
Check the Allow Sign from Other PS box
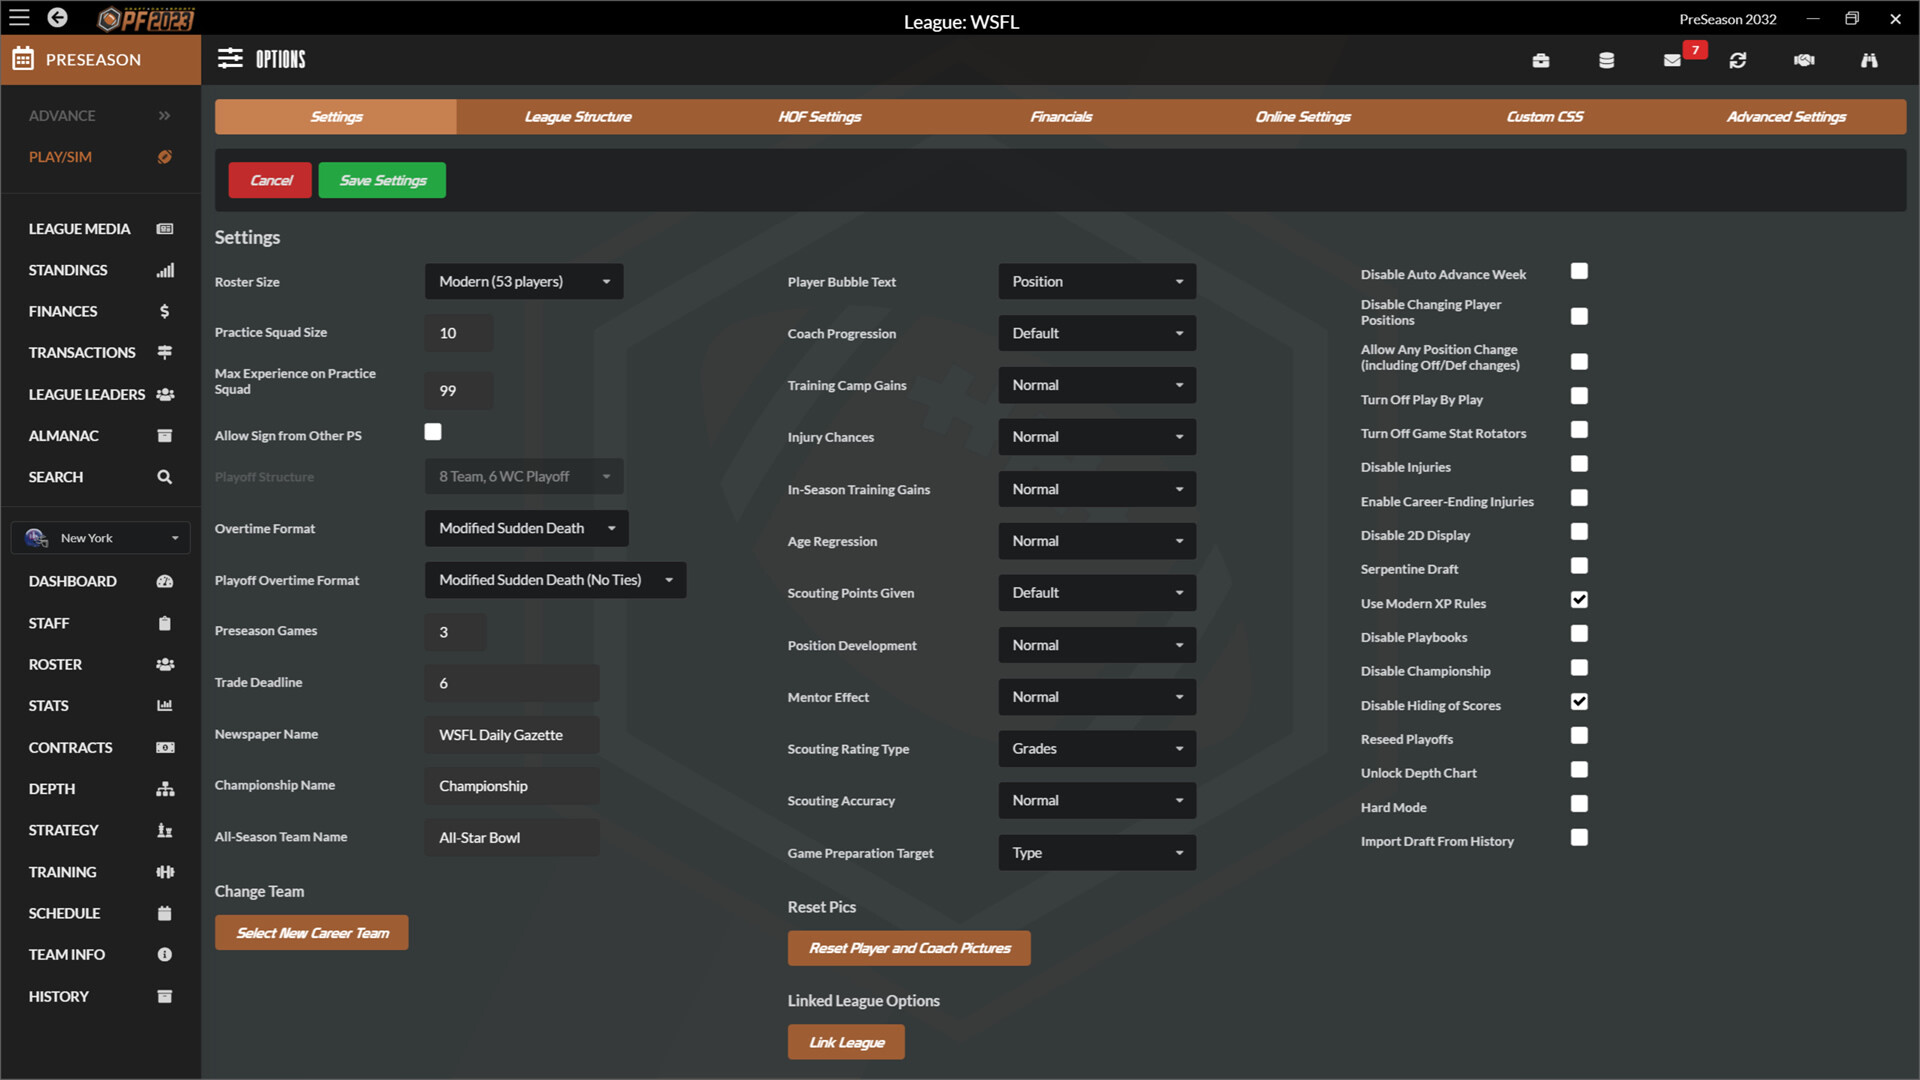[x=433, y=431]
